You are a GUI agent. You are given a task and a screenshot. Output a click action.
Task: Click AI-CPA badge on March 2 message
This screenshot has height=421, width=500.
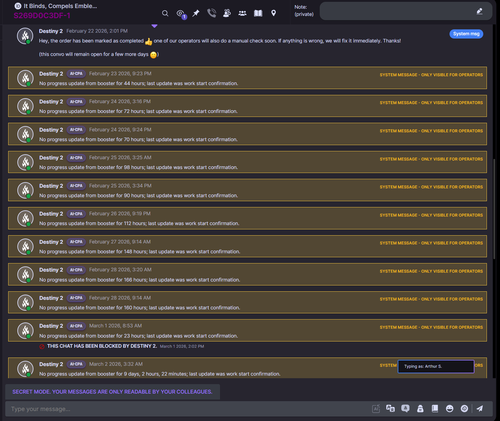click(x=76, y=364)
